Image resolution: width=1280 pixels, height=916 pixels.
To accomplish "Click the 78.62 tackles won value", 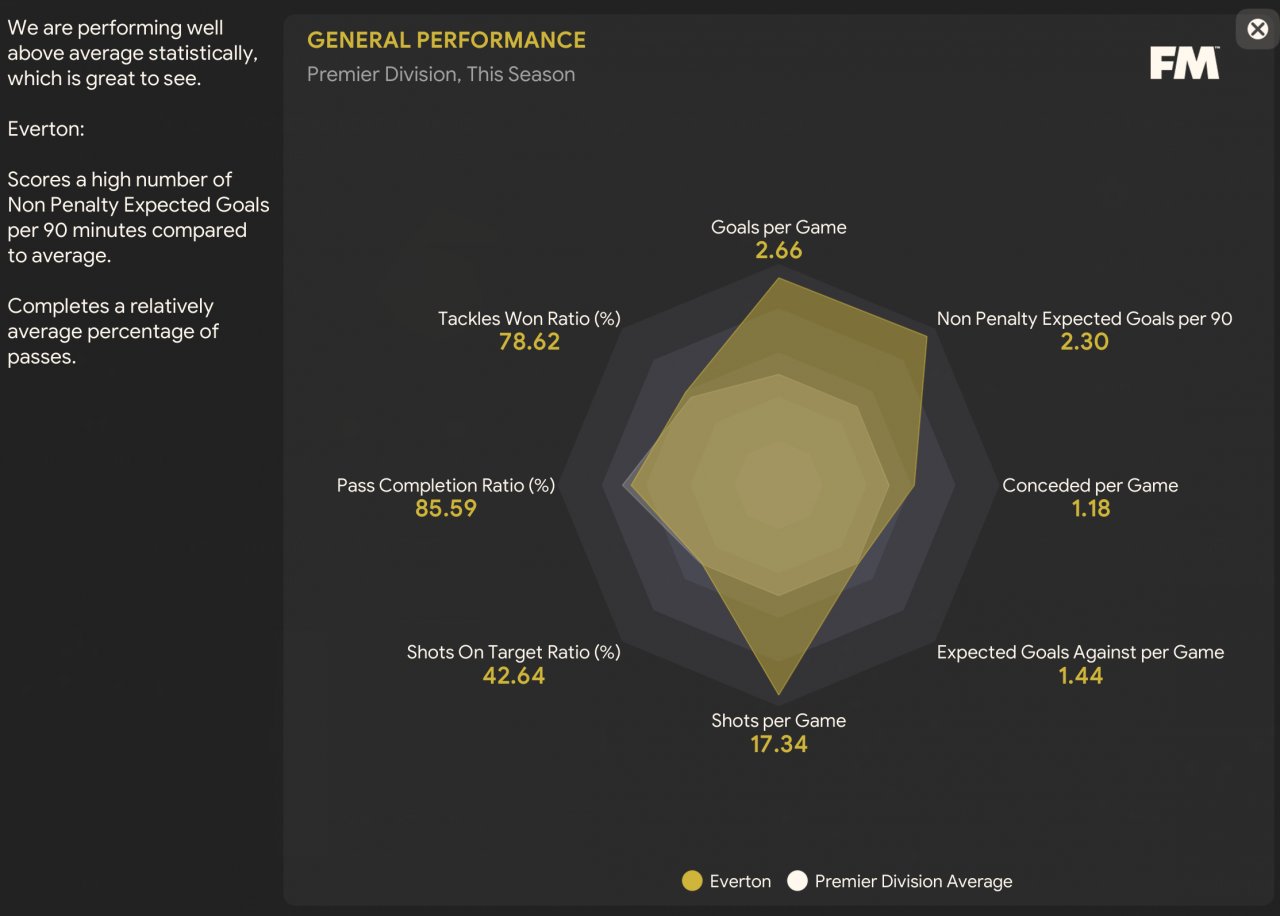I will 529,342.
